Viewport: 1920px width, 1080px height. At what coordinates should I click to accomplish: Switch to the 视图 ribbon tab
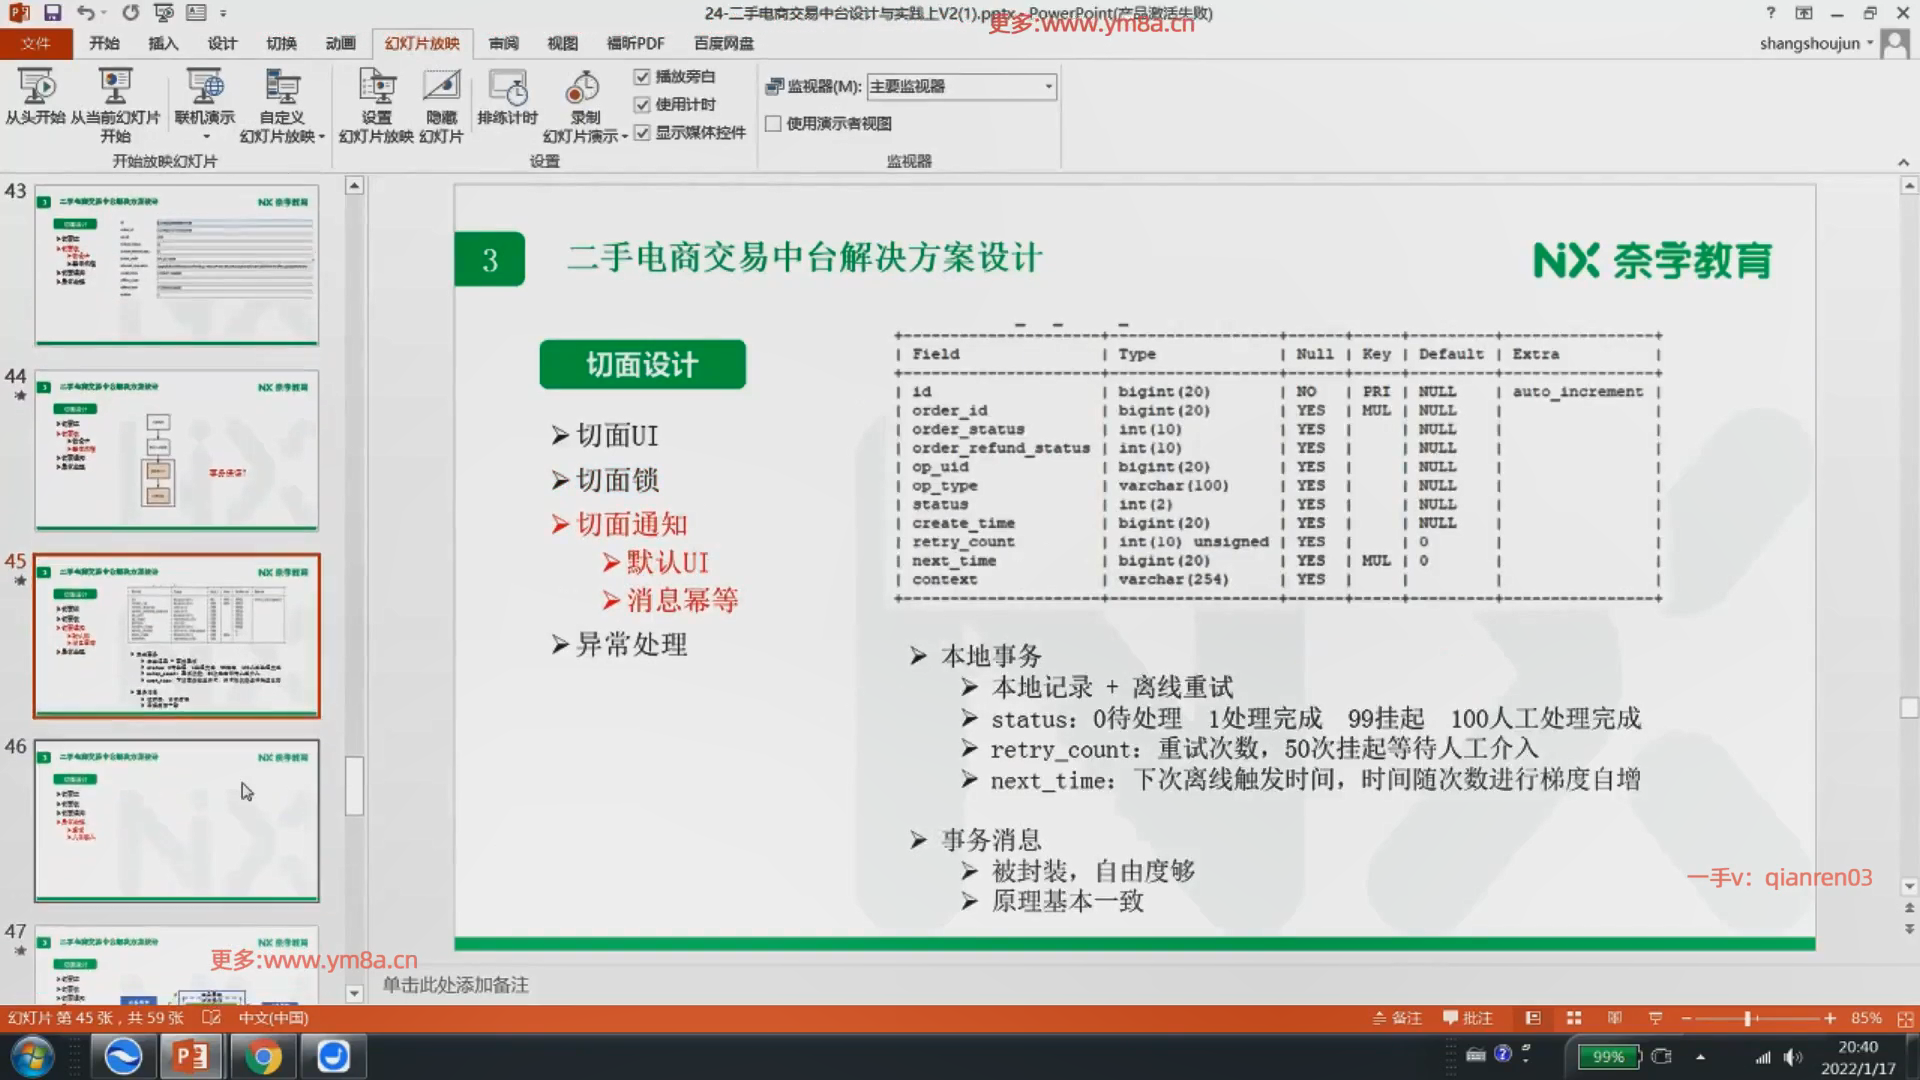click(x=562, y=43)
